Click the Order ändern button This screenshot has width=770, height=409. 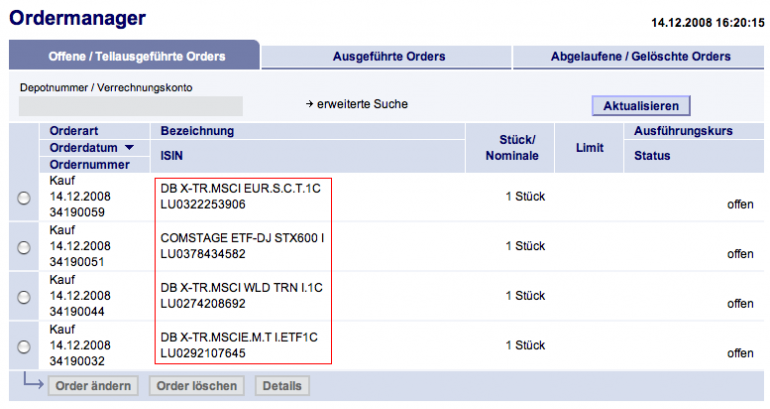pyautogui.click(x=93, y=386)
